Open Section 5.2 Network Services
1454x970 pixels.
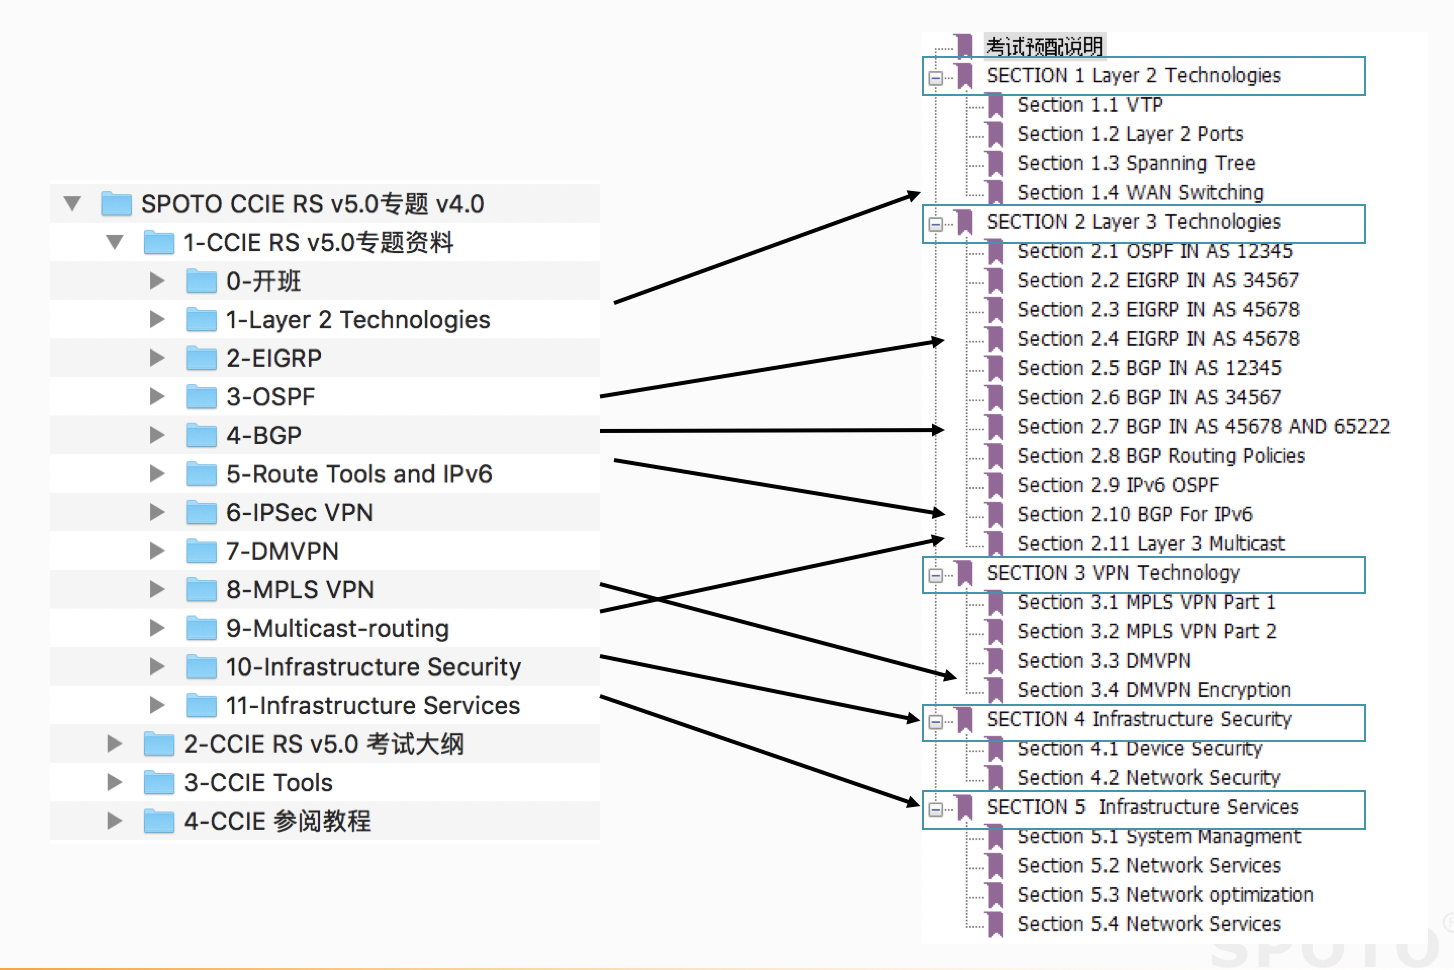pyautogui.click(x=1149, y=866)
